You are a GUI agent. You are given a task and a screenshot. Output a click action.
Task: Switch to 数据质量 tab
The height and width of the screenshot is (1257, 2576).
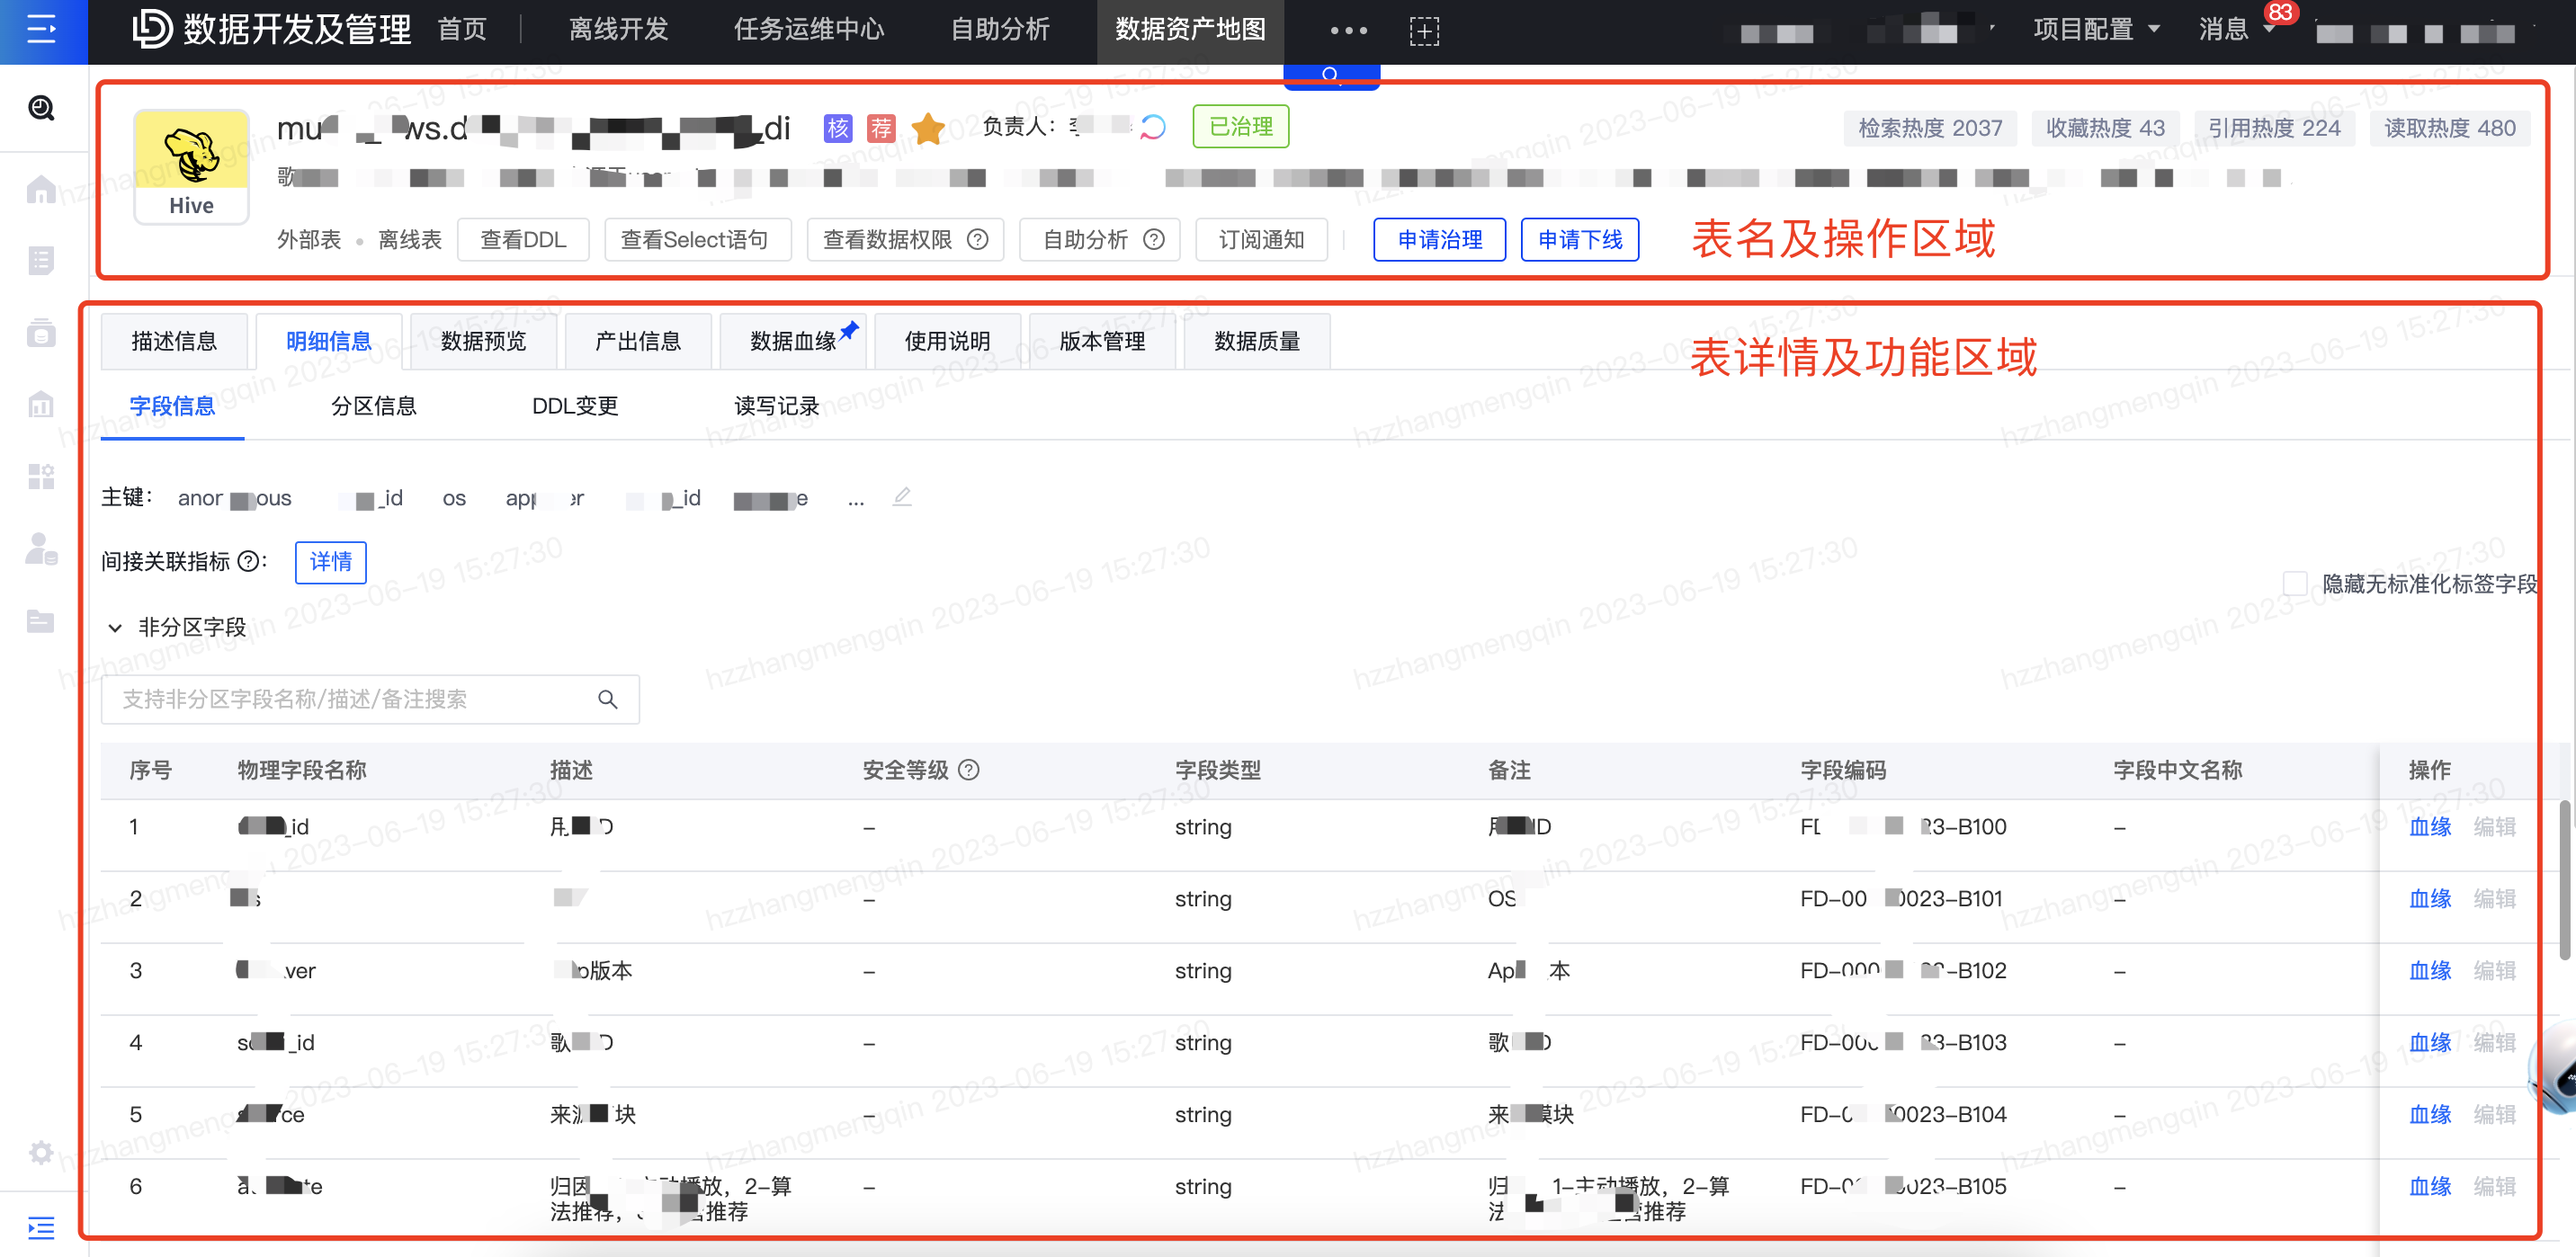[x=1257, y=341]
